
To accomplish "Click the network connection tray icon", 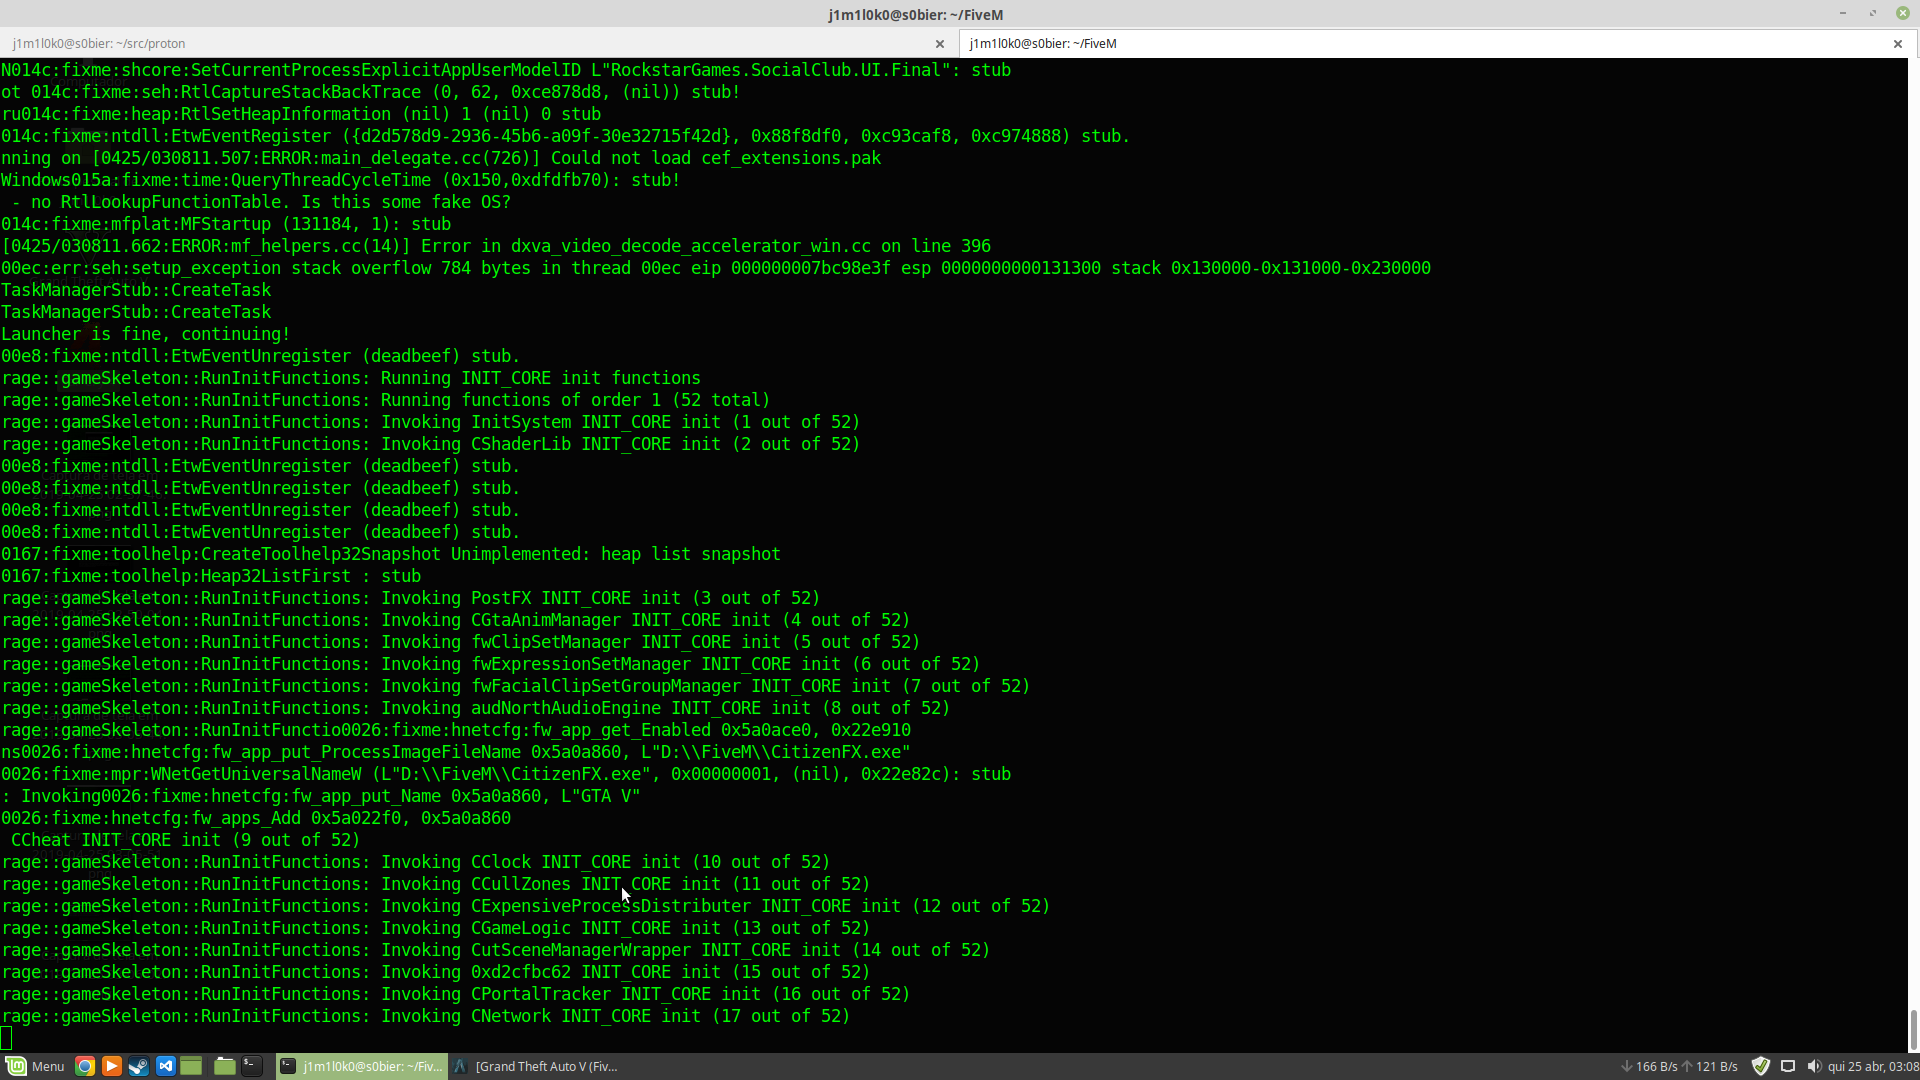I will coord(1788,1066).
